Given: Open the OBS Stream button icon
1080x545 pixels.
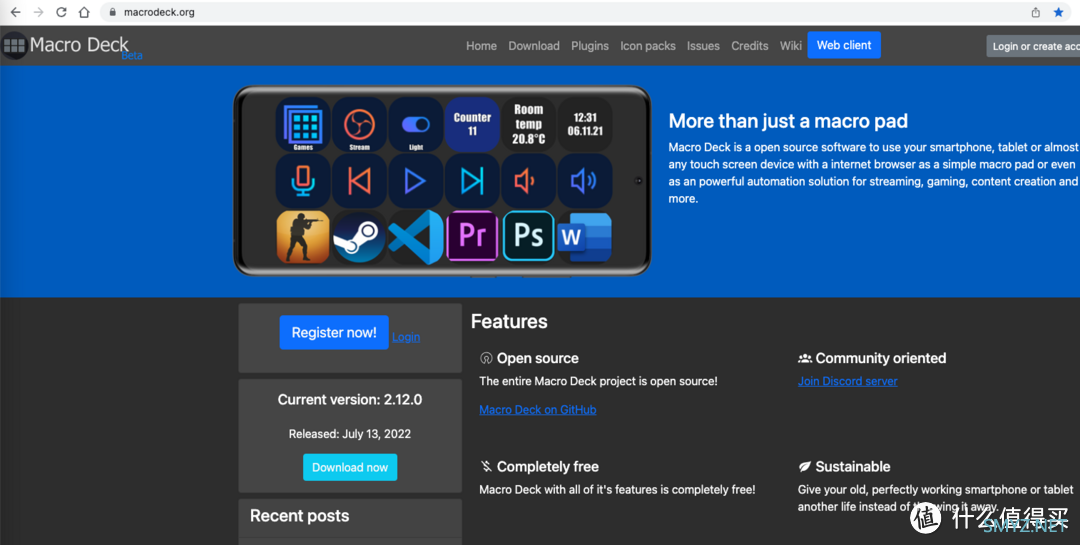Looking at the screenshot, I should [x=360, y=125].
